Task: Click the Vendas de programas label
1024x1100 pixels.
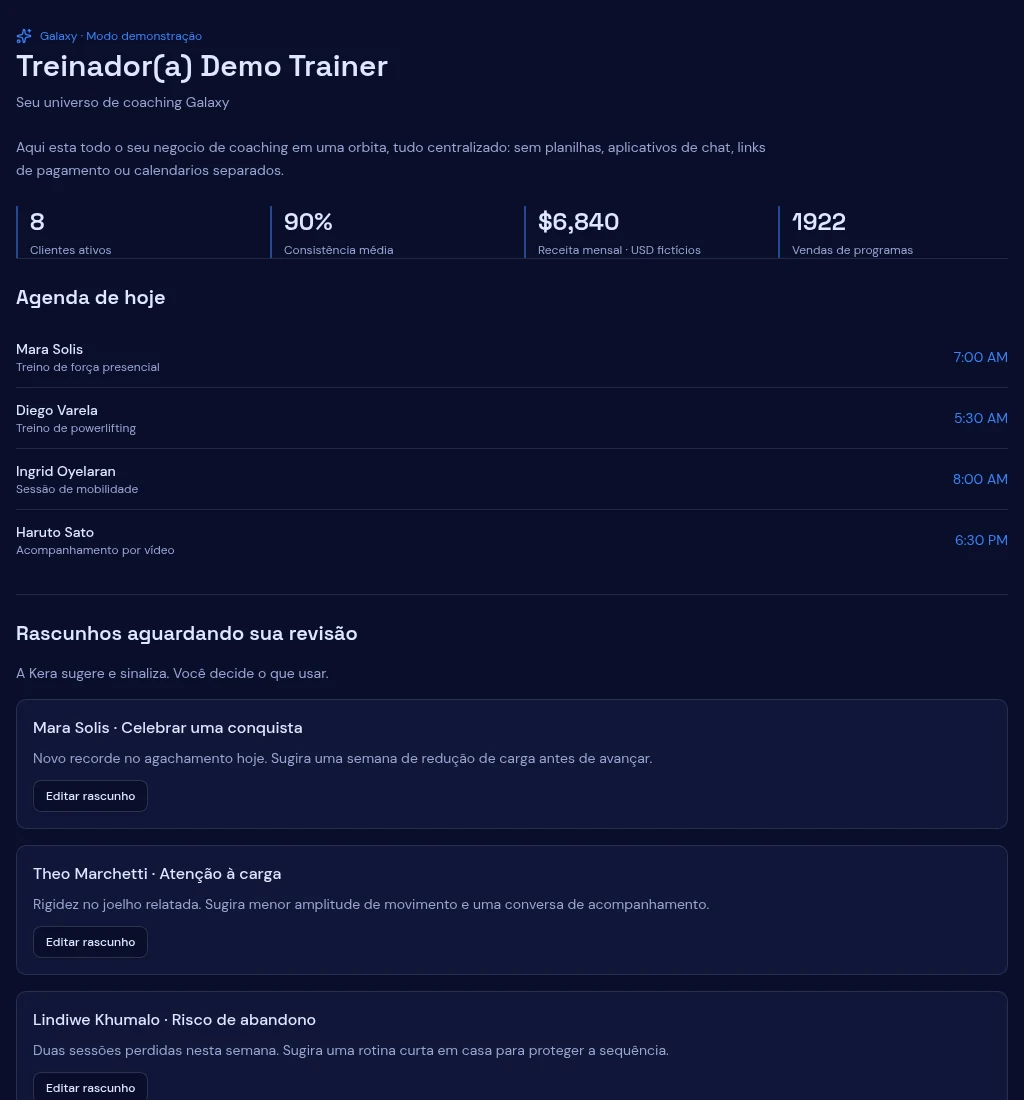Action: coord(852,250)
